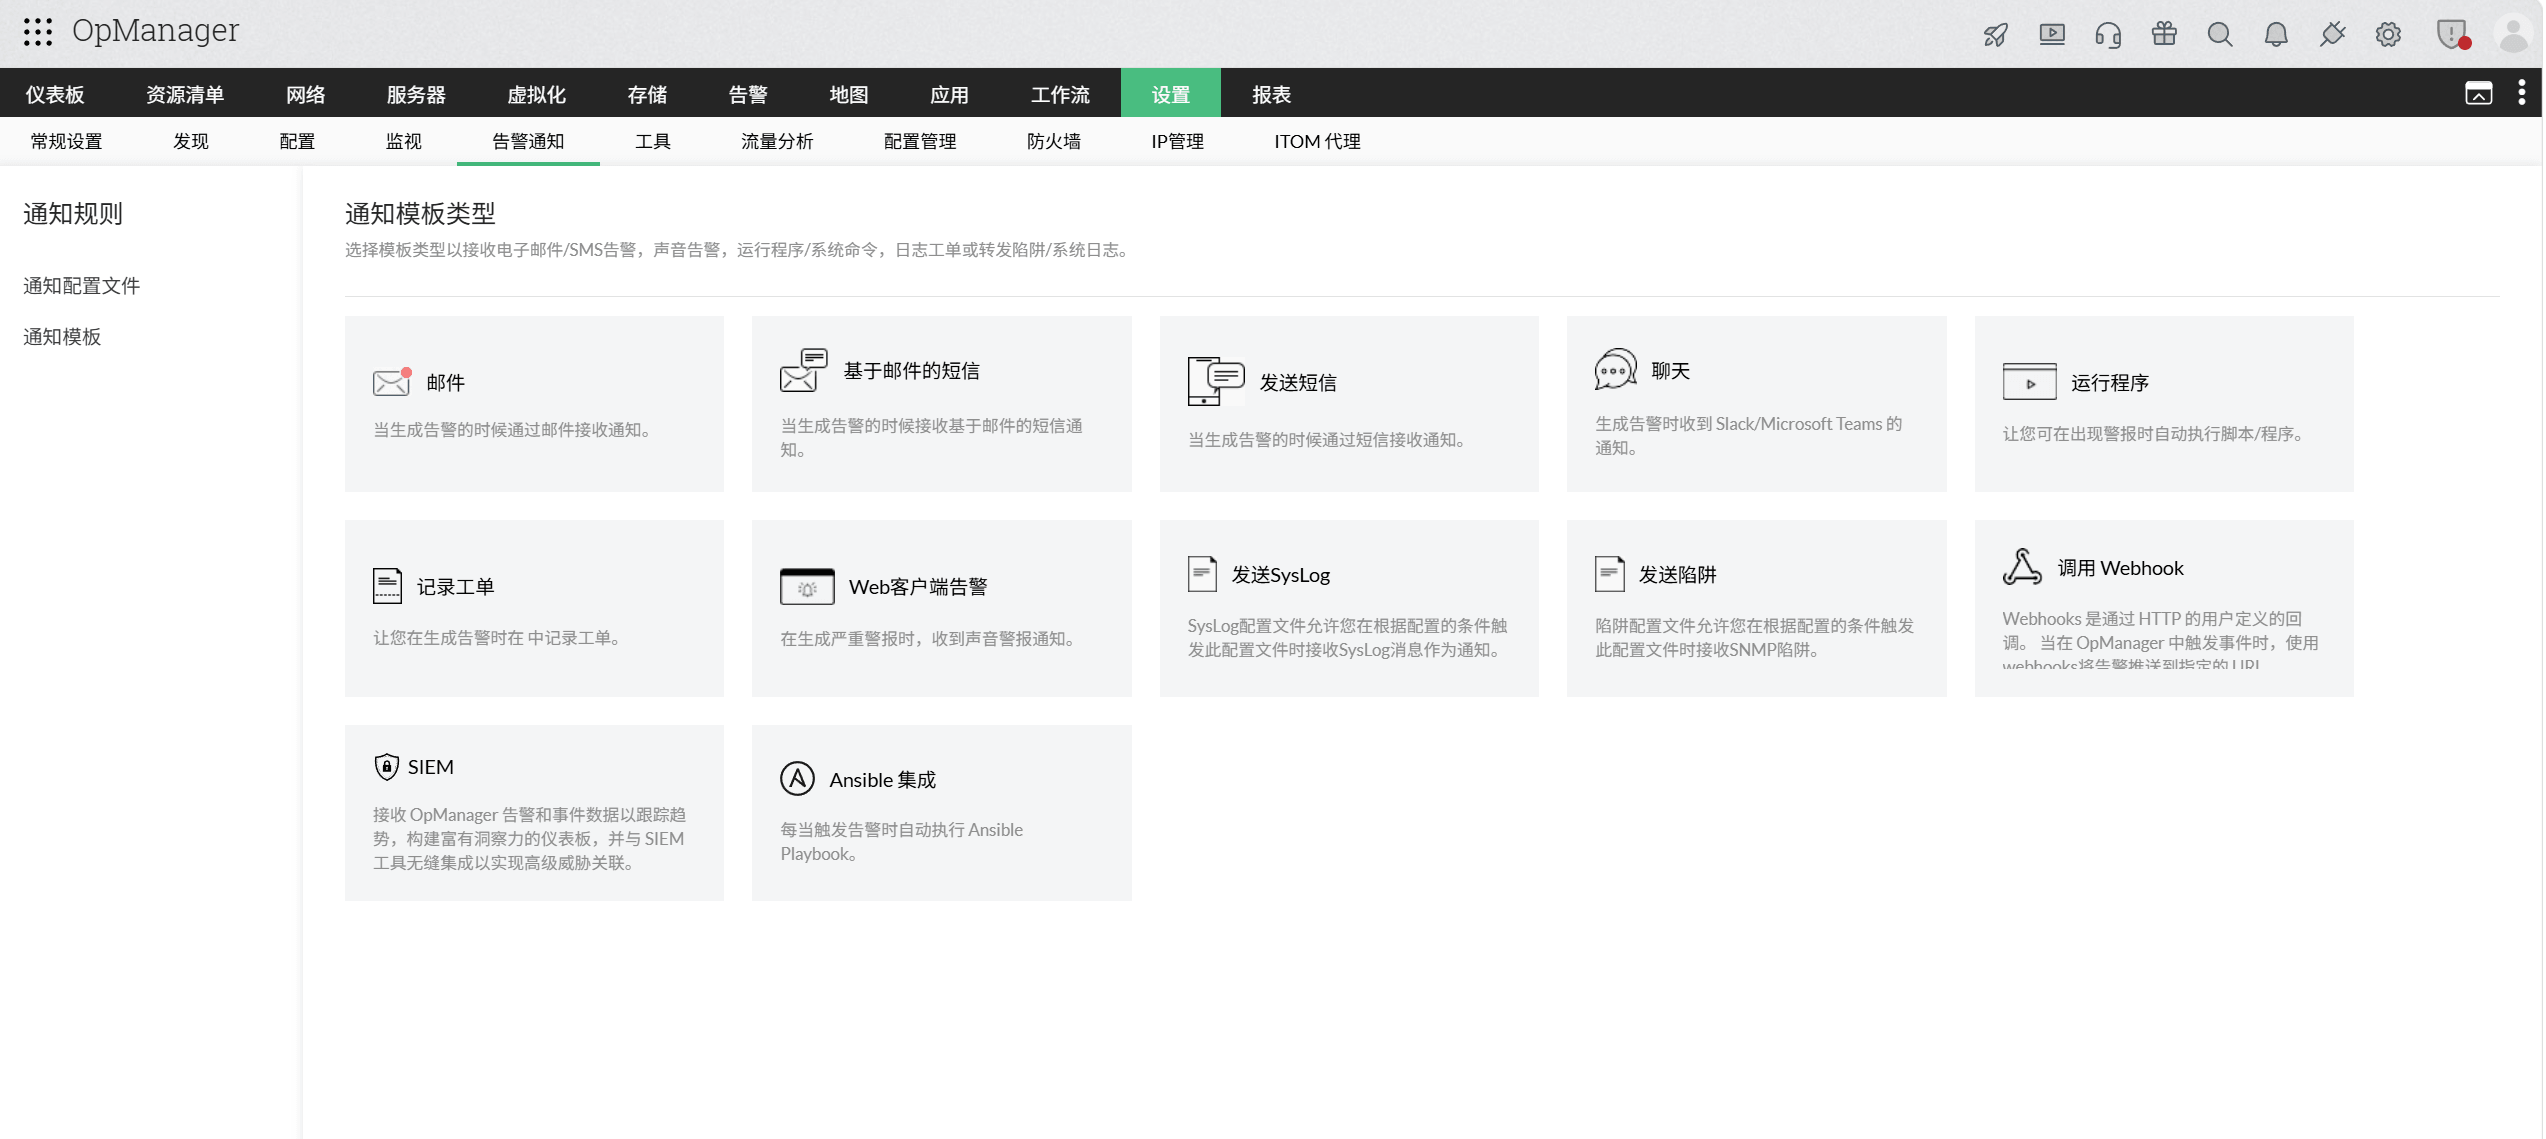Open the video presentation icon
This screenshot has width=2546, height=1139.
click(2051, 35)
